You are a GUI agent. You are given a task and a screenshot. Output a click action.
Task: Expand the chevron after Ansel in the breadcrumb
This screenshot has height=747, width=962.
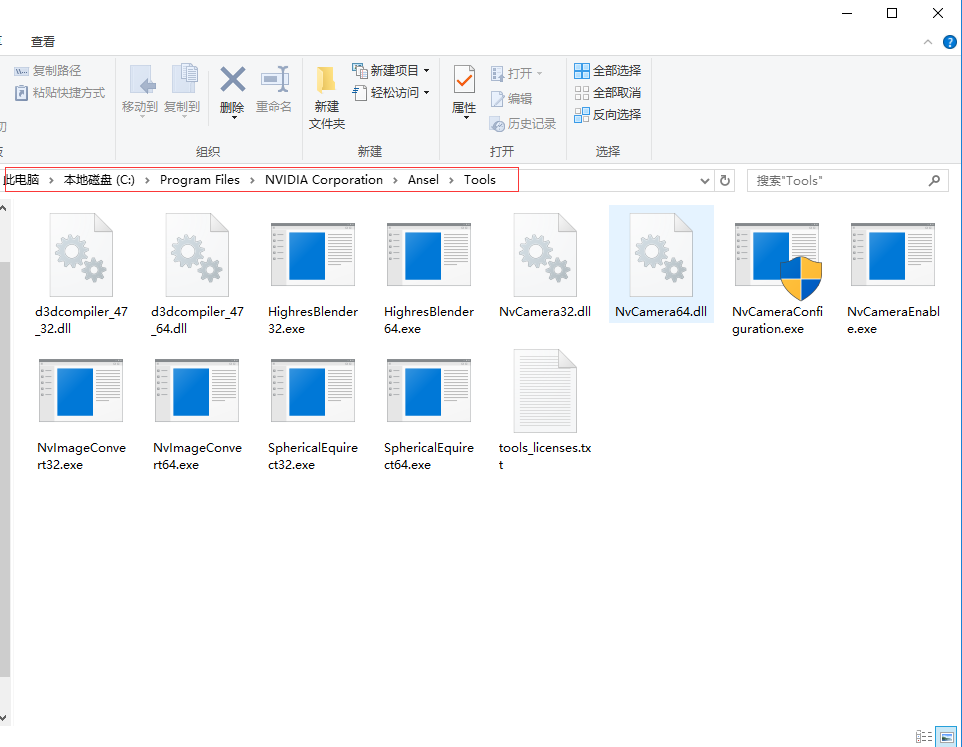(452, 180)
